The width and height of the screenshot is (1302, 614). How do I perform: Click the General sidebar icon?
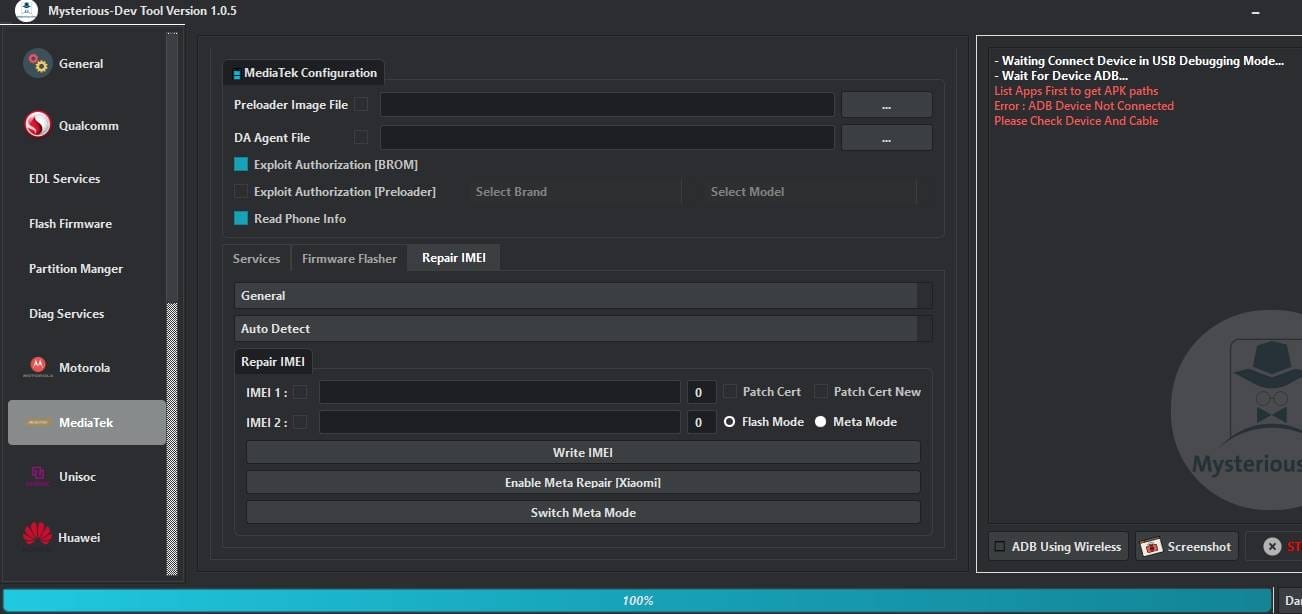36,62
